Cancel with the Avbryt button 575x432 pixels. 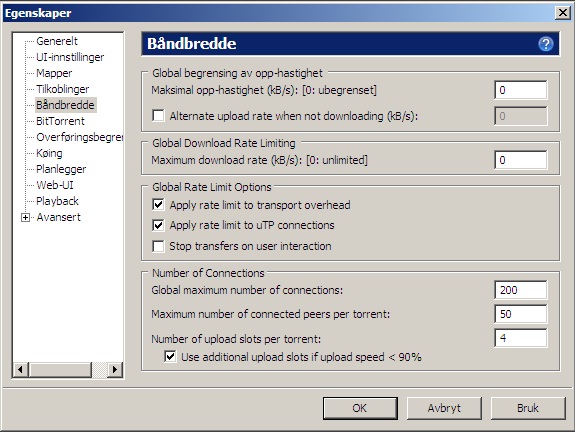[x=444, y=408]
